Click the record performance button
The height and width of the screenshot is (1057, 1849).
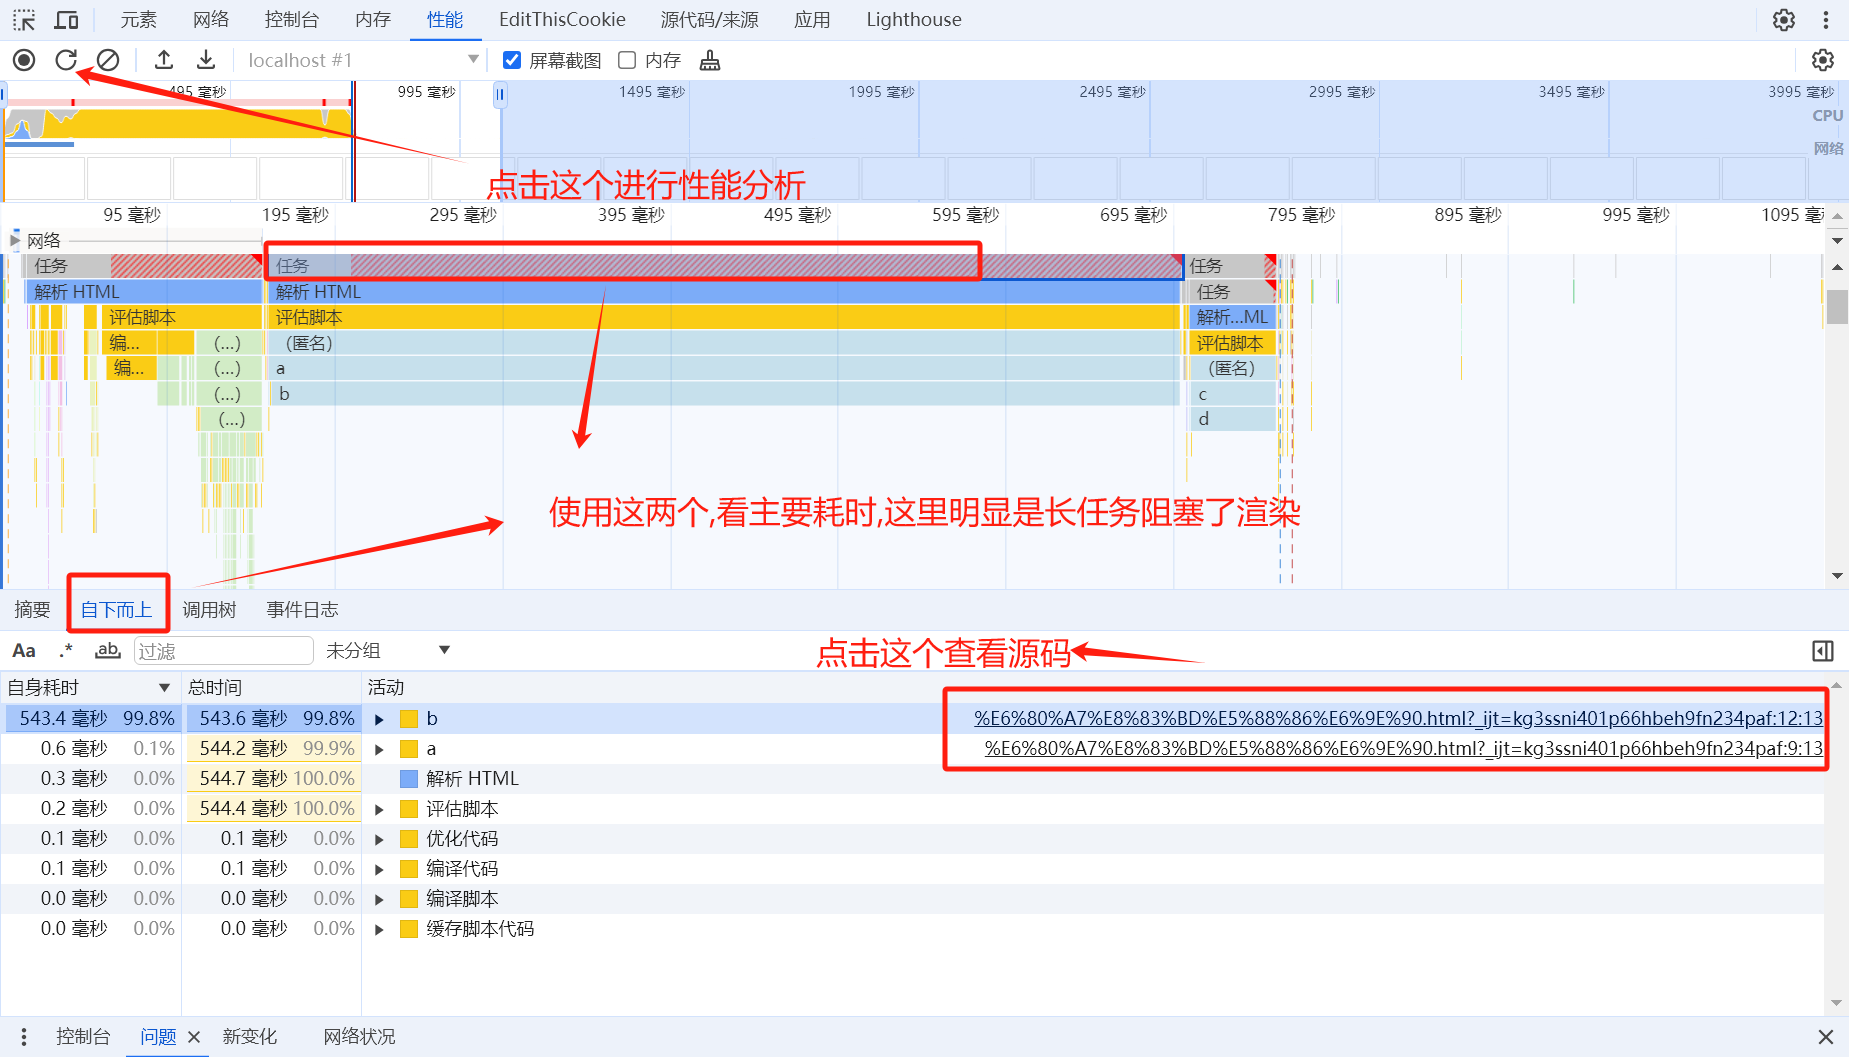(x=24, y=60)
